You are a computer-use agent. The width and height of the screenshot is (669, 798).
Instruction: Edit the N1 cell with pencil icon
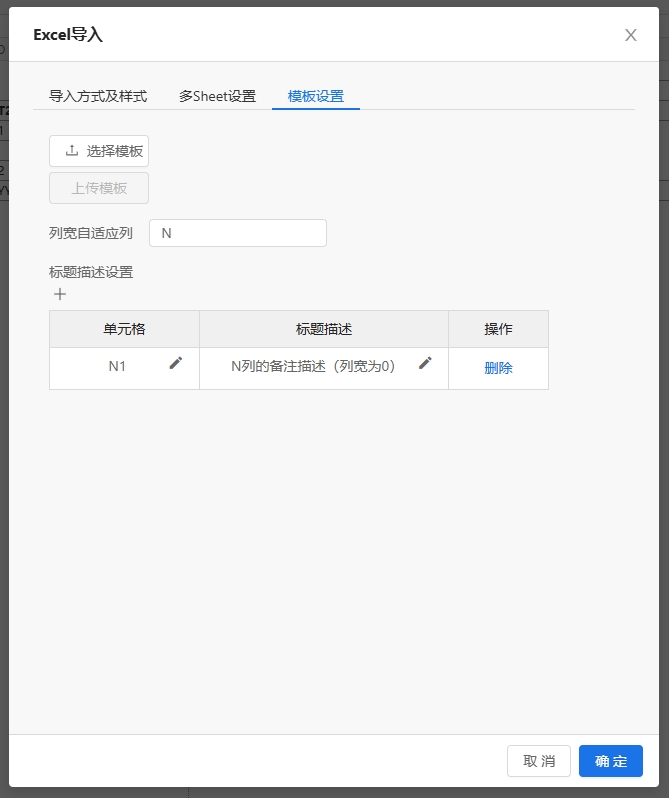[x=176, y=363]
